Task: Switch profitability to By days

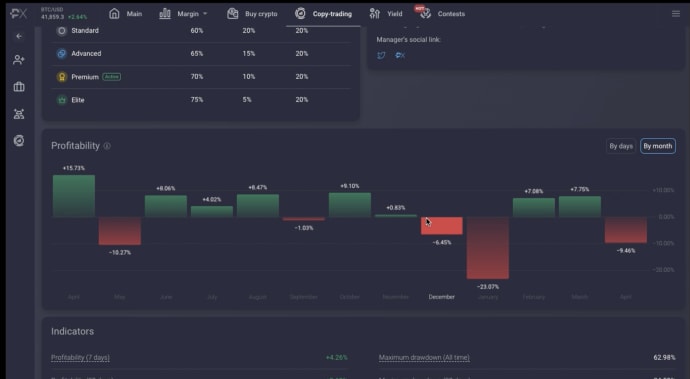Action: pos(621,146)
